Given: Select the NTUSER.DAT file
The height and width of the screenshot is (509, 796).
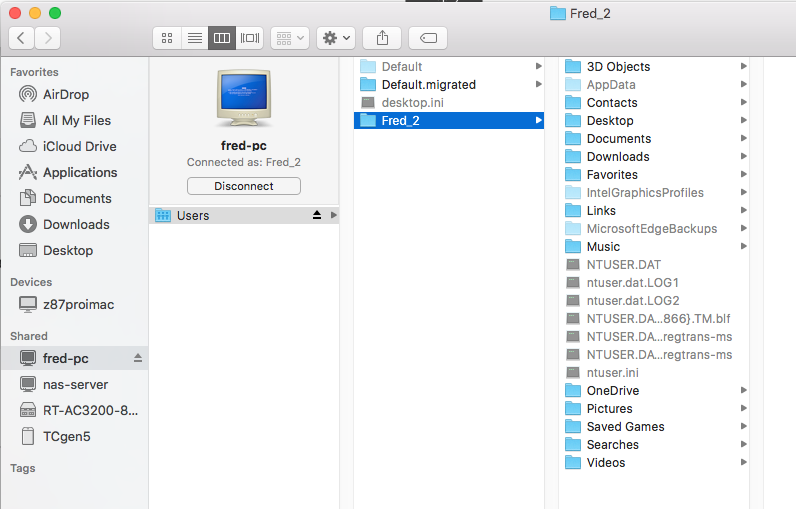Looking at the screenshot, I should pos(654,264).
